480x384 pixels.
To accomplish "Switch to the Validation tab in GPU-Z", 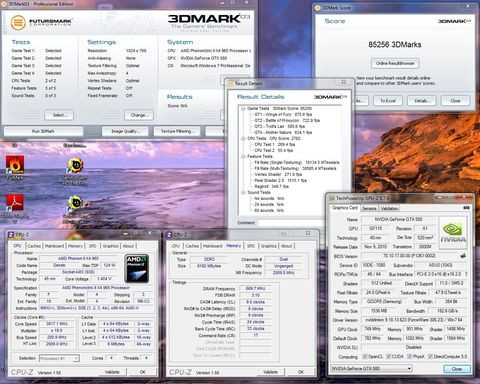I will click(389, 208).
